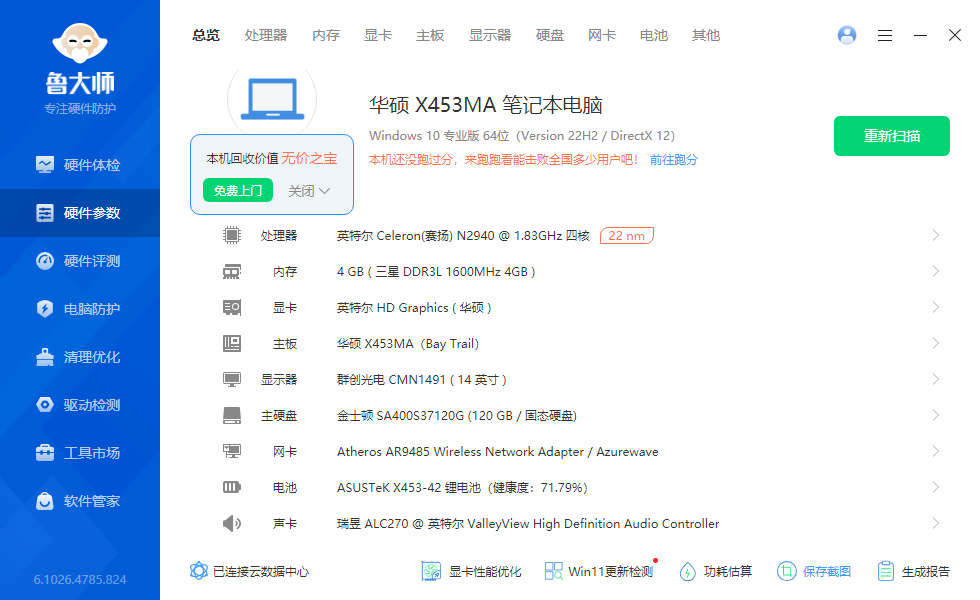Click the 主板 motherboard icon
This screenshot has width=980, height=600.
[x=232, y=343]
